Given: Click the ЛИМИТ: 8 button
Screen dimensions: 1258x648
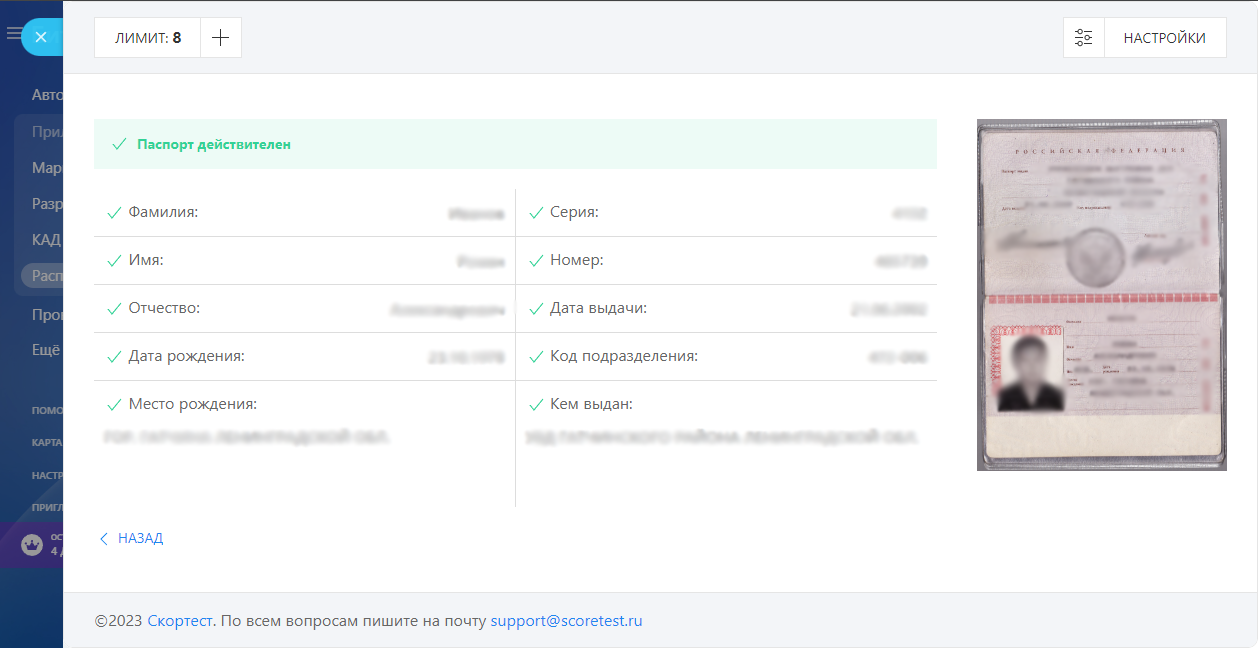Looking at the screenshot, I should click(148, 38).
